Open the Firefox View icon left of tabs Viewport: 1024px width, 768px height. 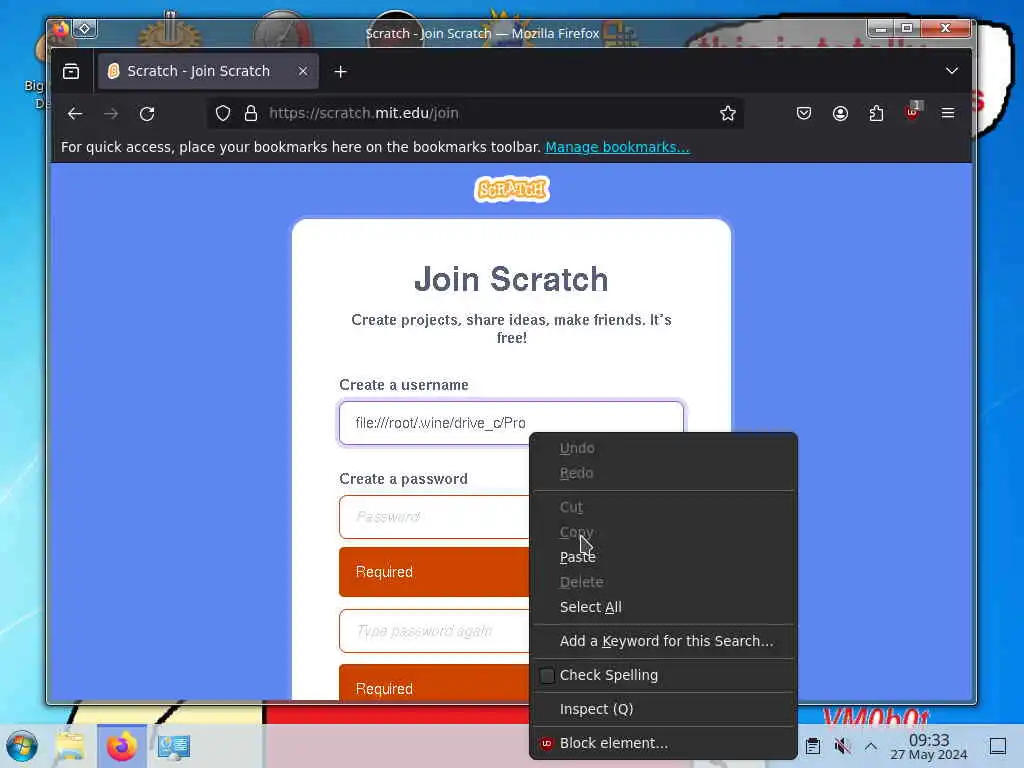pos(71,71)
